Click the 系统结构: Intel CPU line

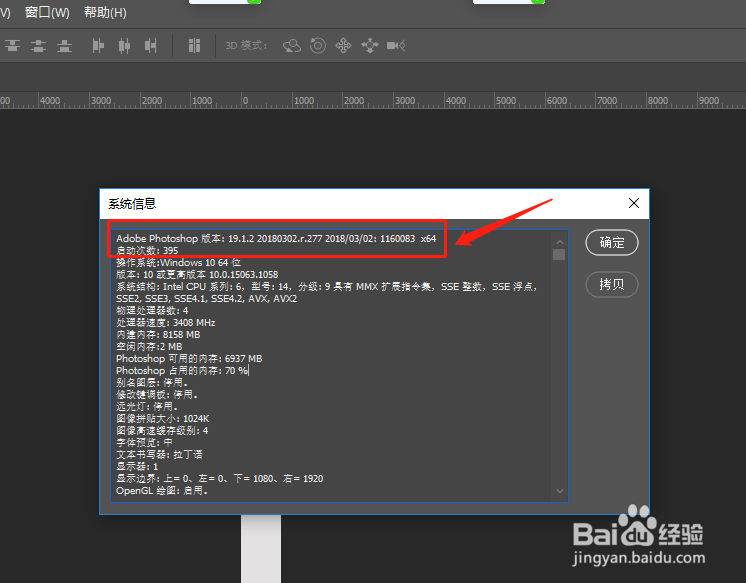click(x=327, y=287)
